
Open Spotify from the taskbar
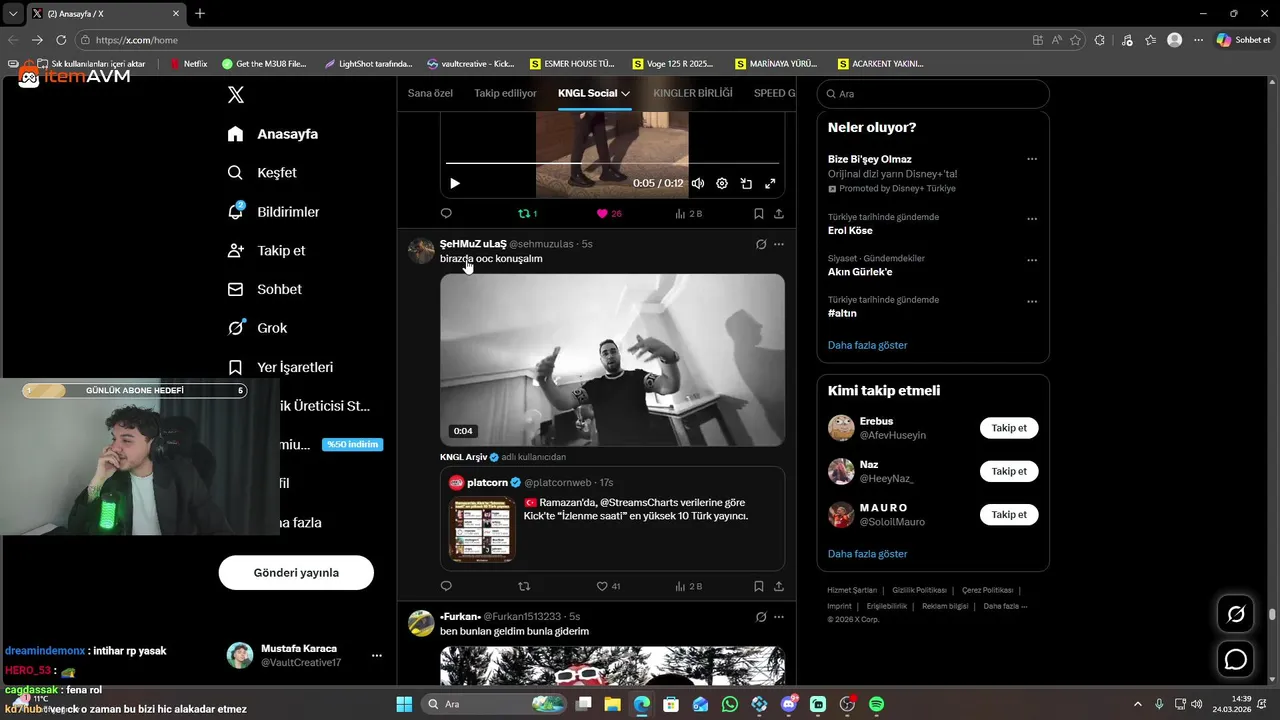pos(876,704)
